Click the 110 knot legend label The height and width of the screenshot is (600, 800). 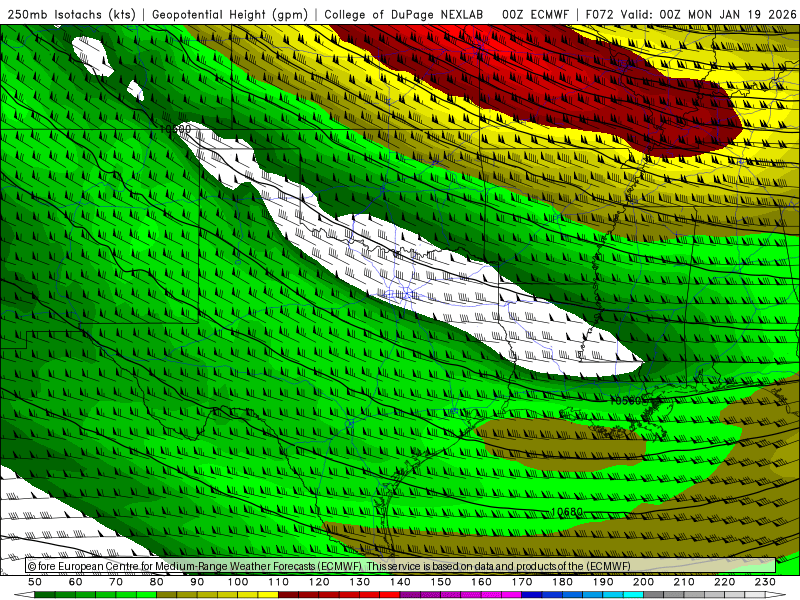278,582
